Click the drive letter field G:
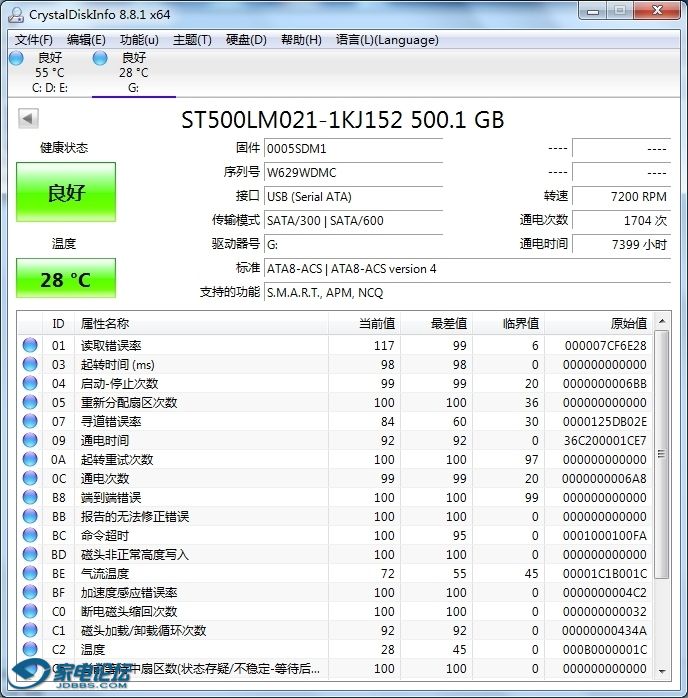The image size is (688, 698). tap(353, 244)
